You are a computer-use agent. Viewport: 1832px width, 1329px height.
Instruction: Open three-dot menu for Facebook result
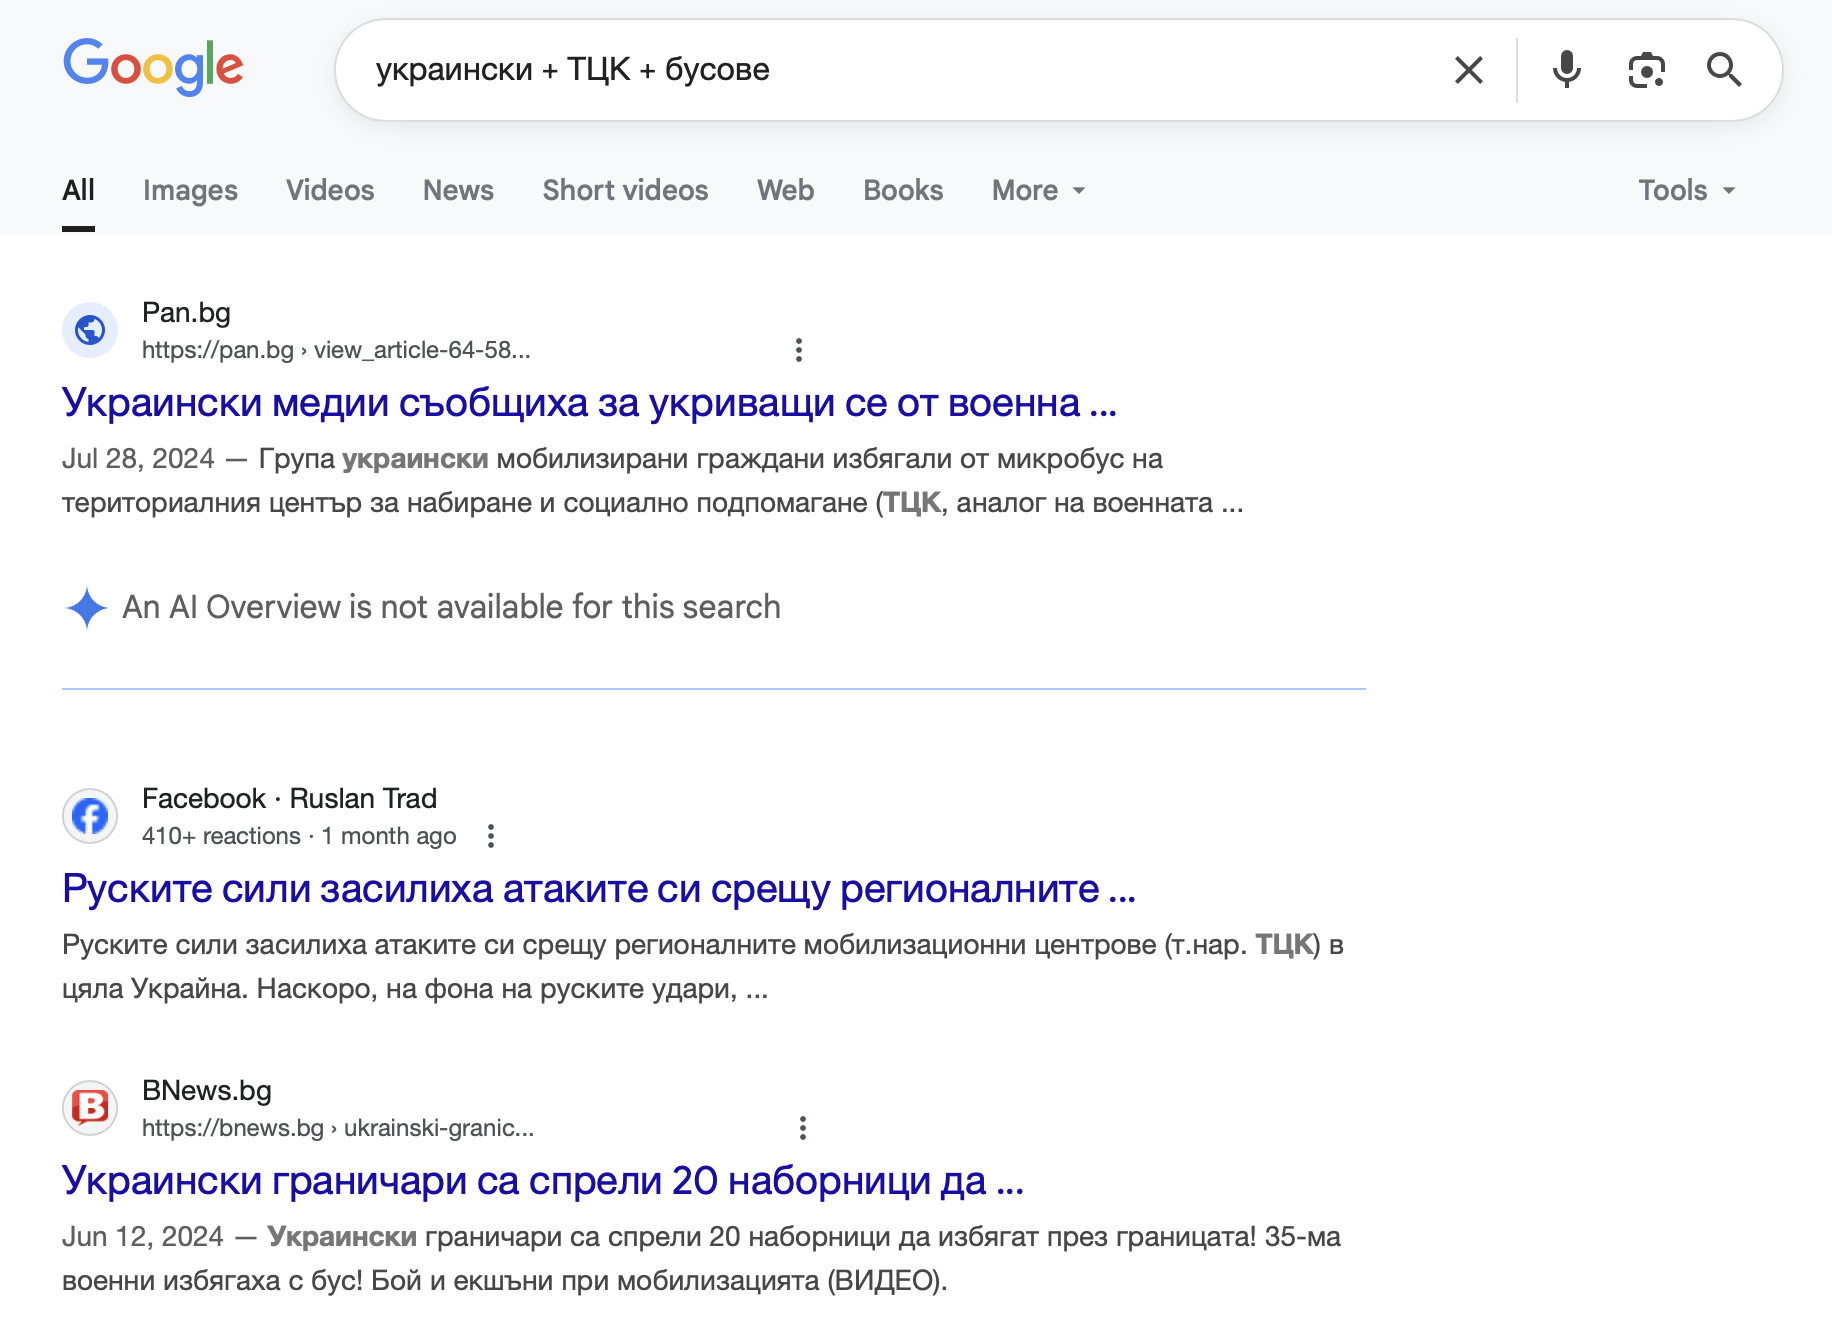pyautogui.click(x=491, y=836)
